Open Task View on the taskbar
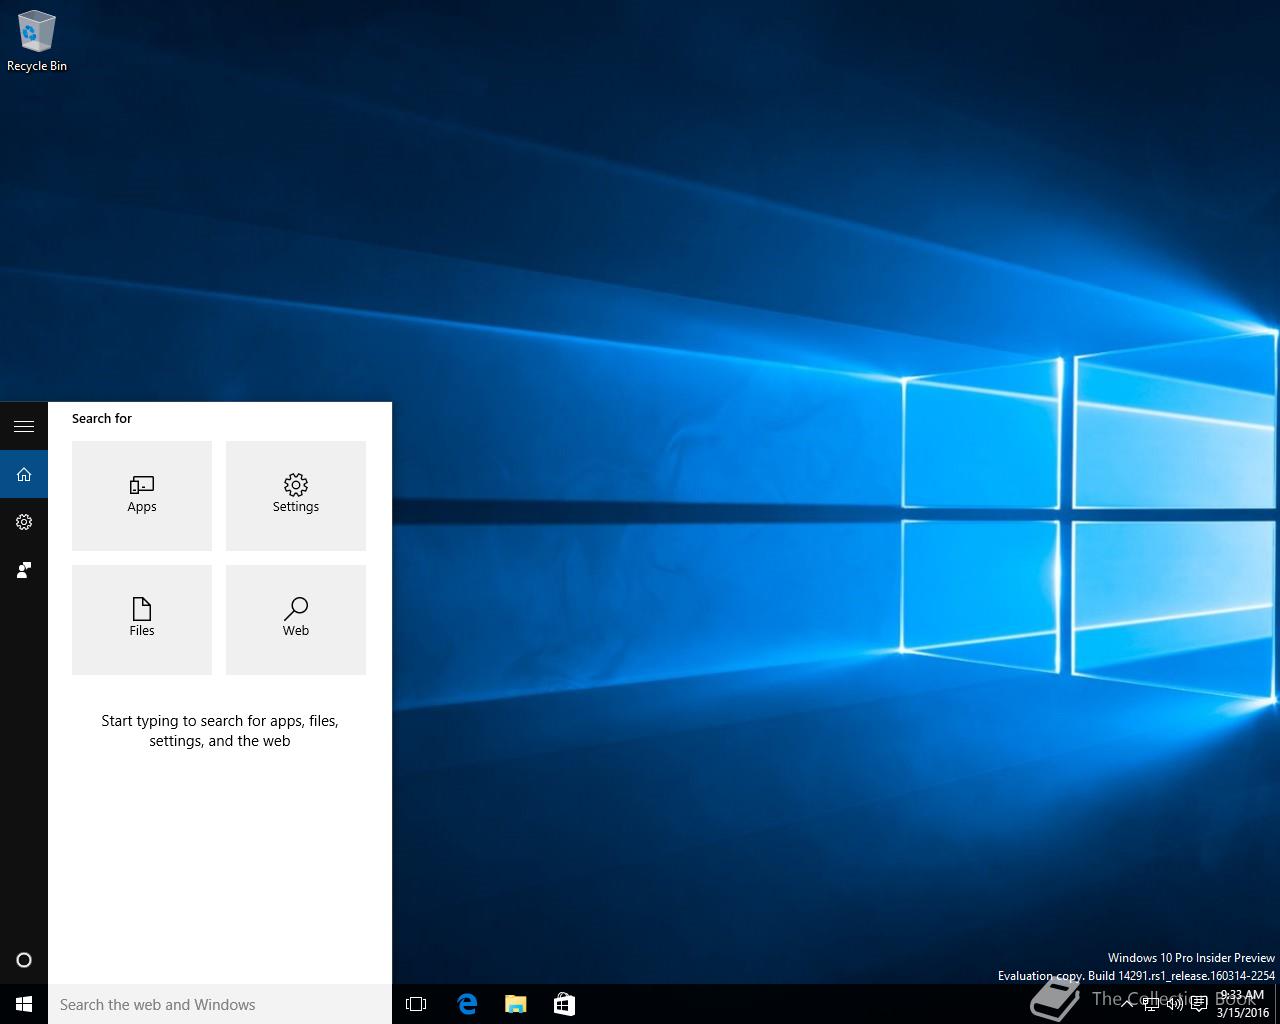Image resolution: width=1280 pixels, height=1024 pixels. [x=416, y=1004]
